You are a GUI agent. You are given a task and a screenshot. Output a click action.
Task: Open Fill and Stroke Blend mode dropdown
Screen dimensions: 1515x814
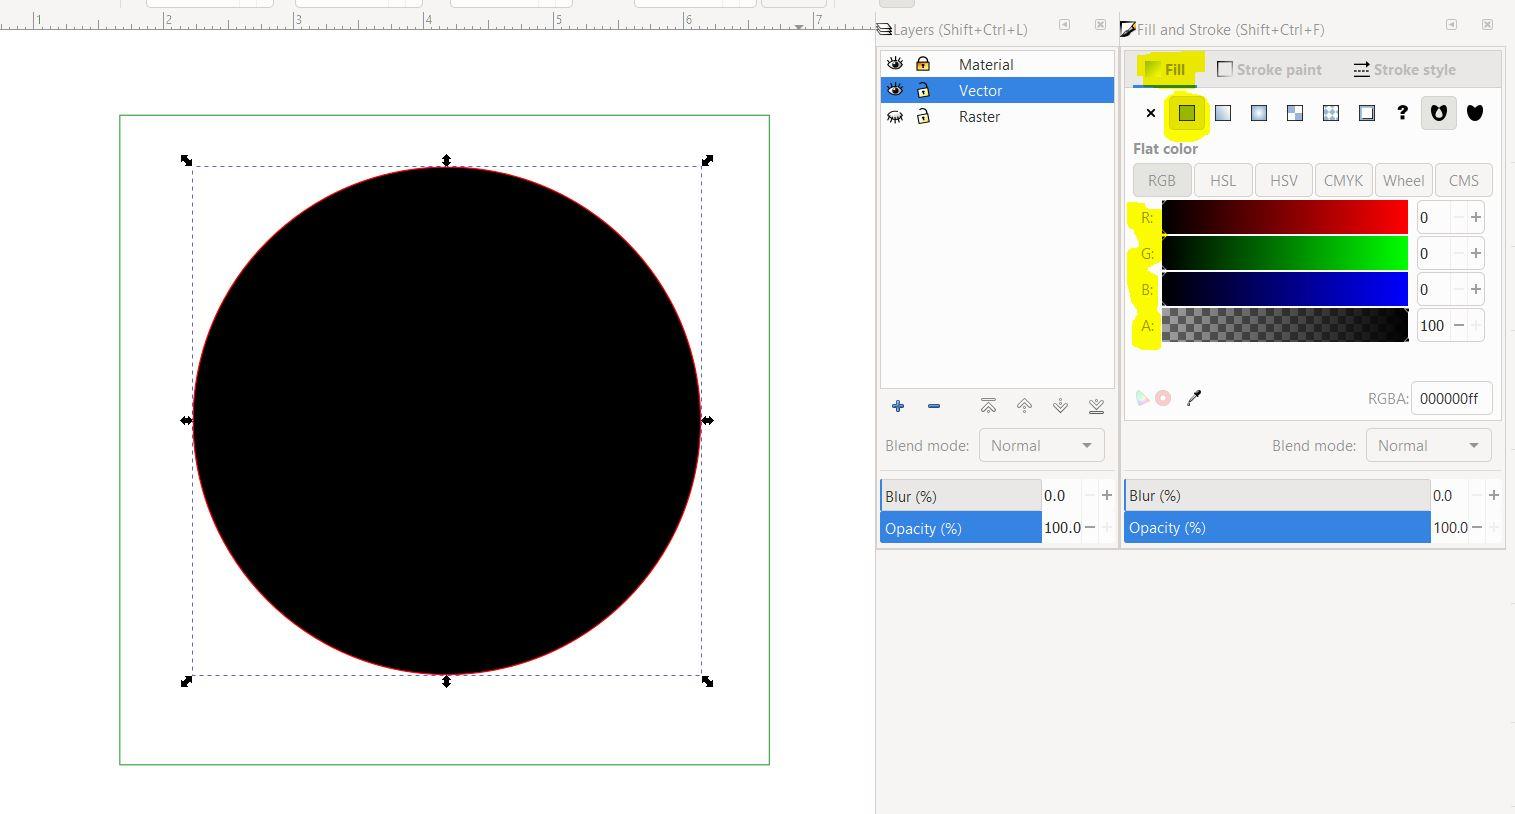click(x=1428, y=446)
